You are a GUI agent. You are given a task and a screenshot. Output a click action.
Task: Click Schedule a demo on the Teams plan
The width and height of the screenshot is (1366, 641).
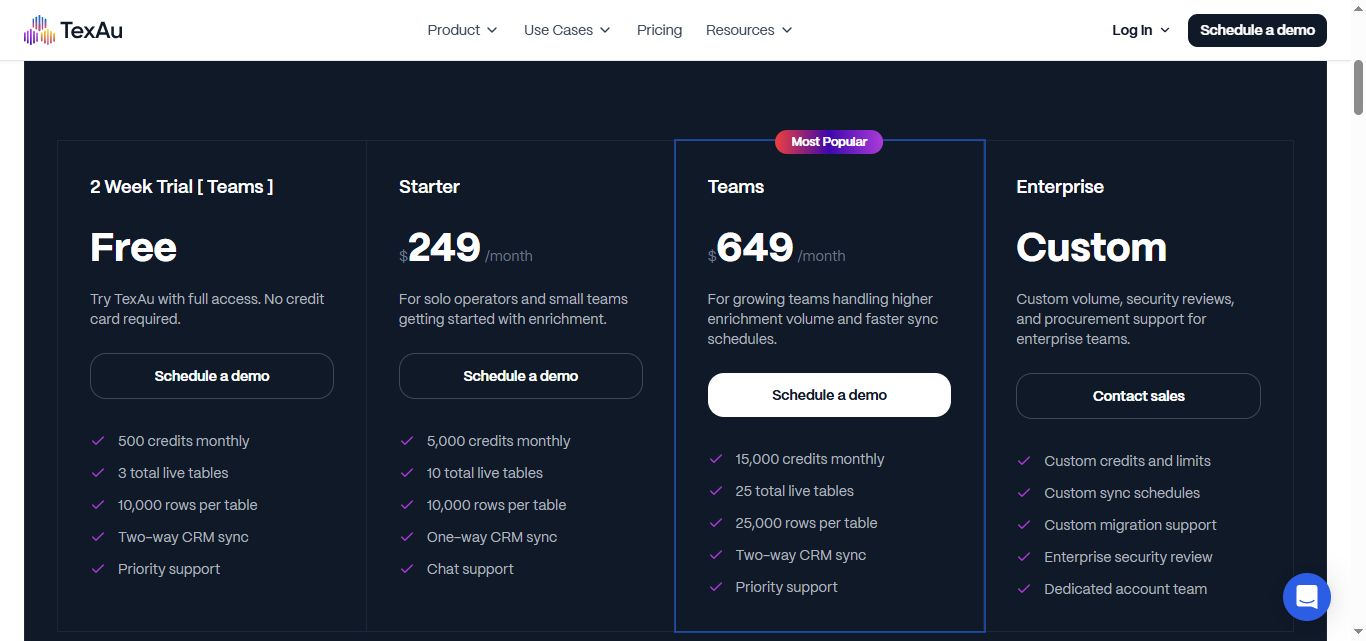[x=829, y=394]
